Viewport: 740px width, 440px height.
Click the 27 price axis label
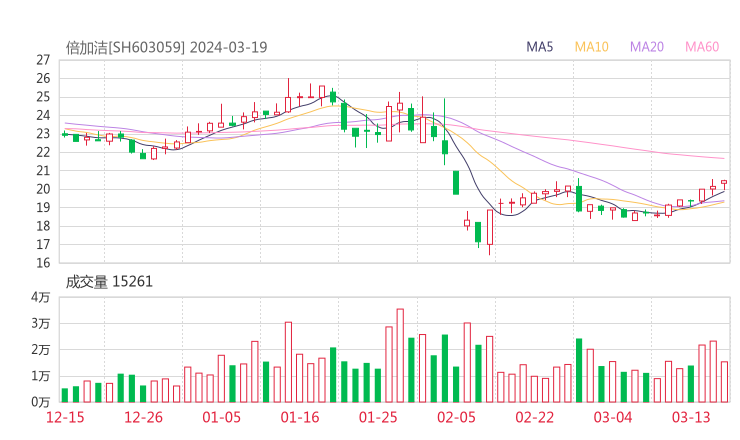[43, 60]
